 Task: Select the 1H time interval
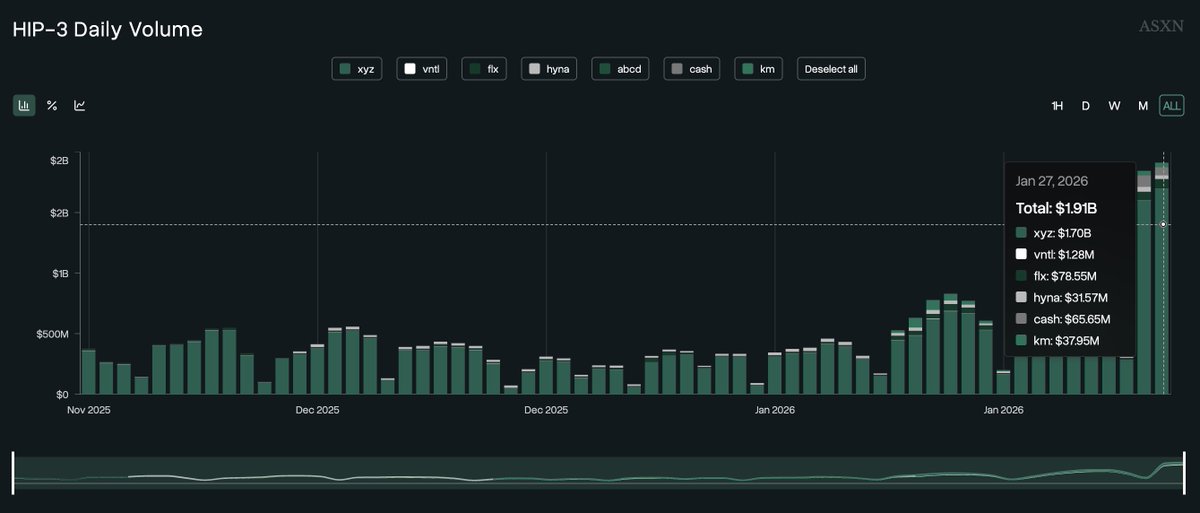click(x=1057, y=106)
